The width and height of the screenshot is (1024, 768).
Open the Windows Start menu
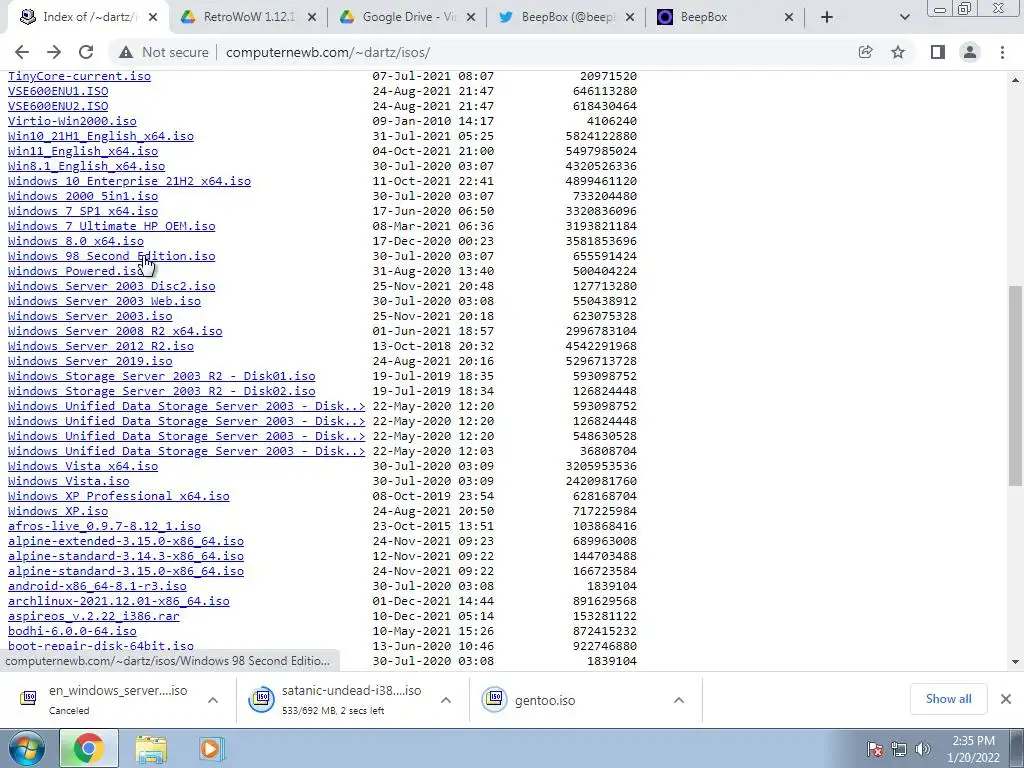(26, 748)
